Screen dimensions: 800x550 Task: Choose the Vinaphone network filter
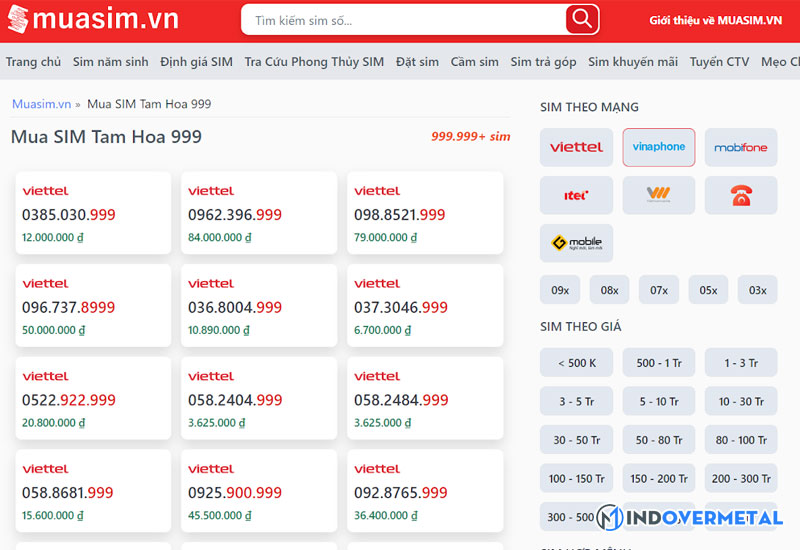[x=658, y=147]
